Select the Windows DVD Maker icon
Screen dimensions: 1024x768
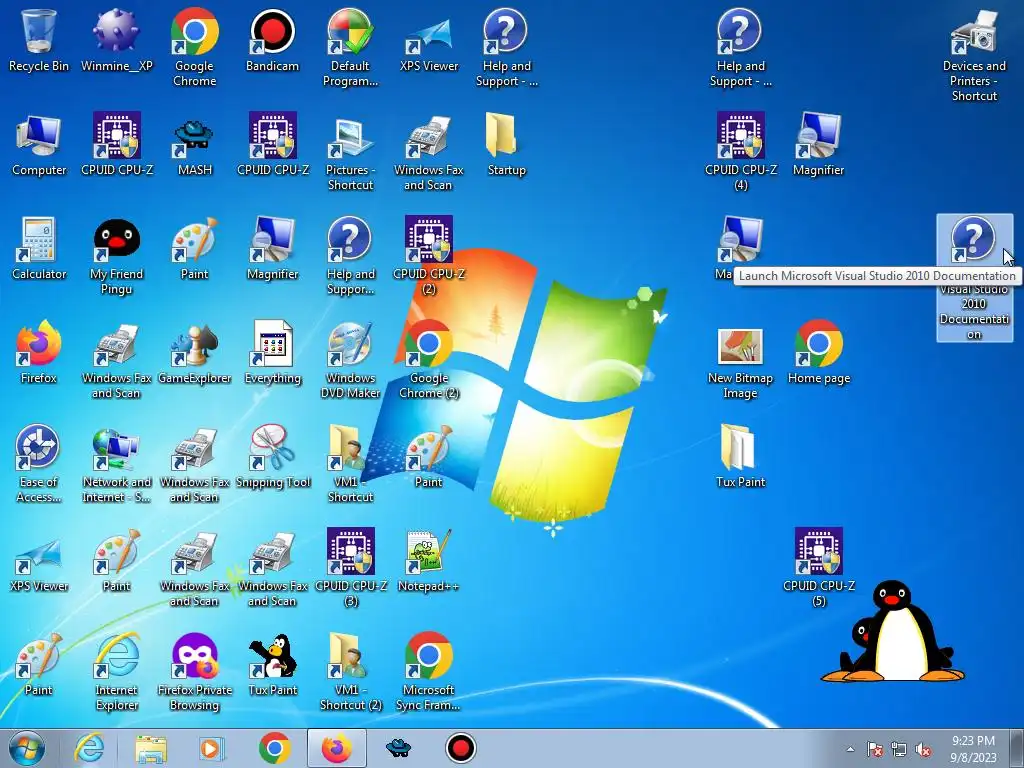tap(350, 360)
